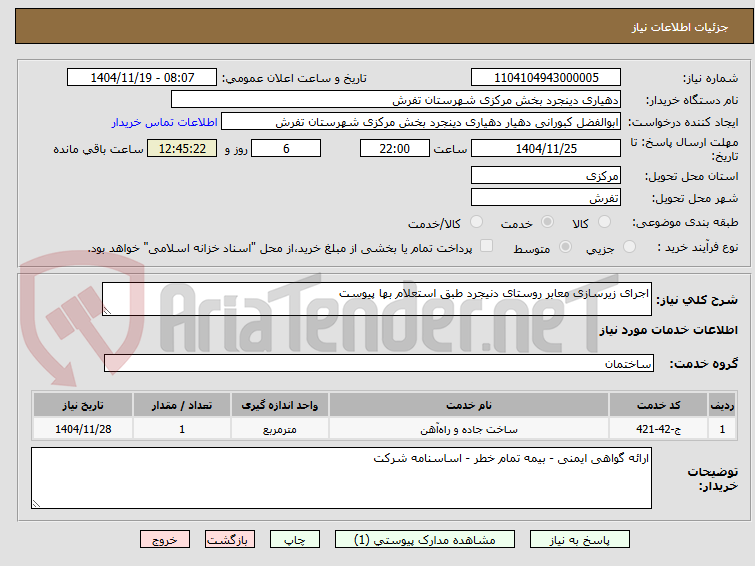The width and height of the screenshot is (755, 566).
Task: Click the ردیف column header
Action: tap(722, 405)
